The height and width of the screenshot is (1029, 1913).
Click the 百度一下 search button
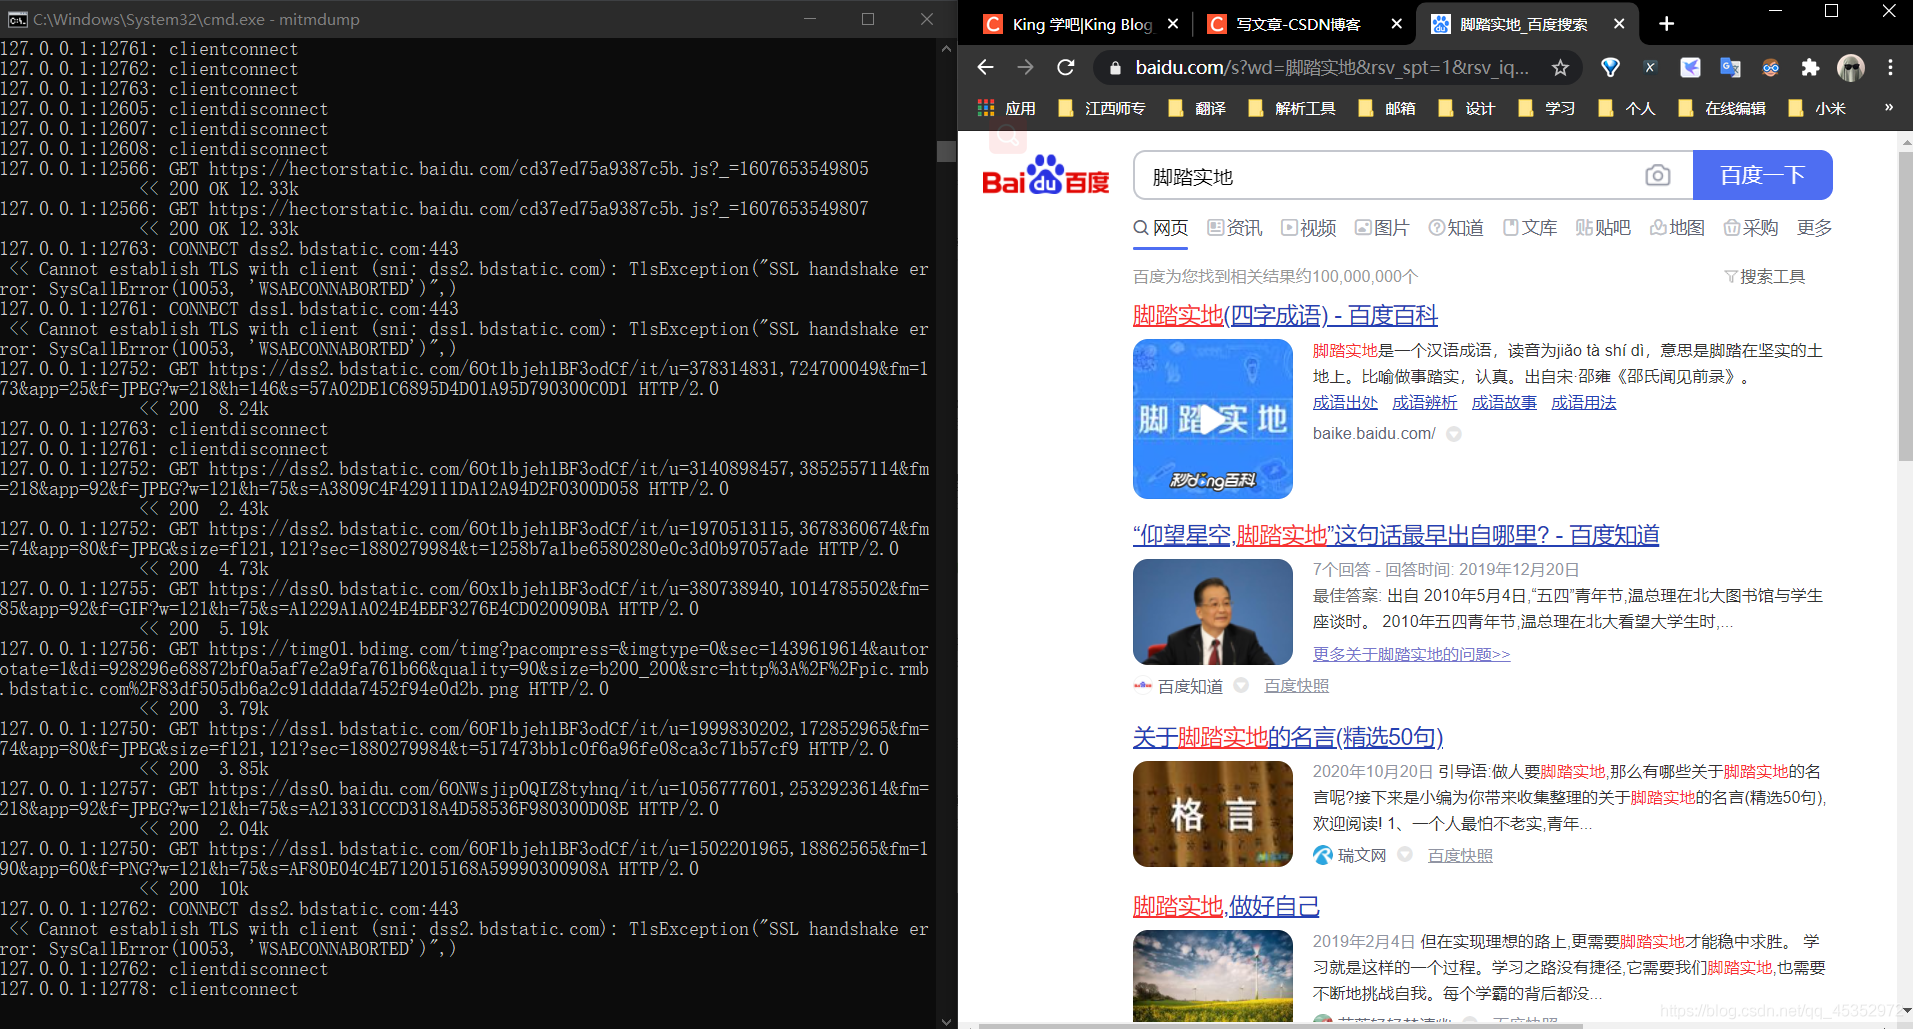1763,175
